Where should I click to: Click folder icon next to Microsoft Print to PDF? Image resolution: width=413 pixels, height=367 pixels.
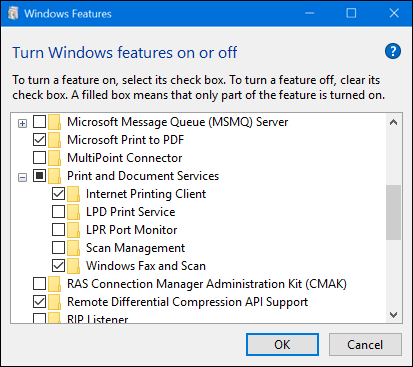pos(54,140)
